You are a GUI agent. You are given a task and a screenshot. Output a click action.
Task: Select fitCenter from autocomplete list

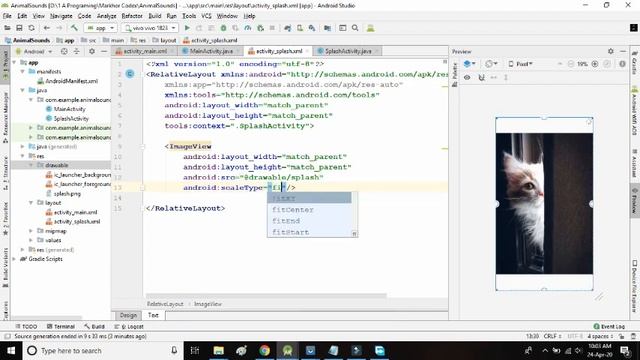(309, 209)
